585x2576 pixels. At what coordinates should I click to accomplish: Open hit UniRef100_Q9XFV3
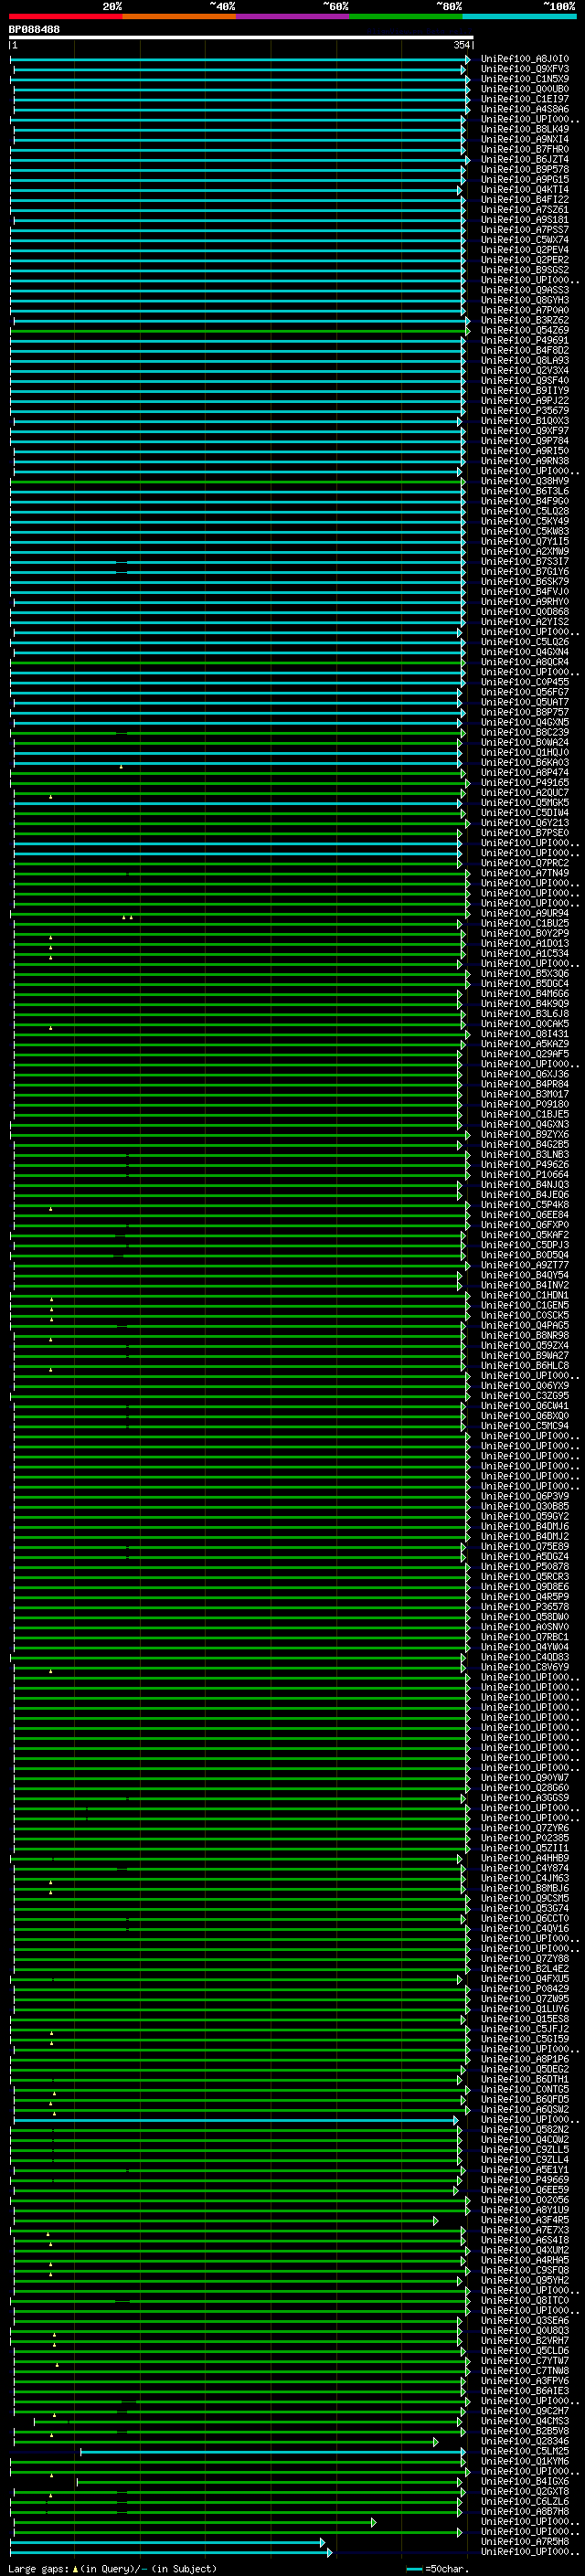tap(525, 69)
